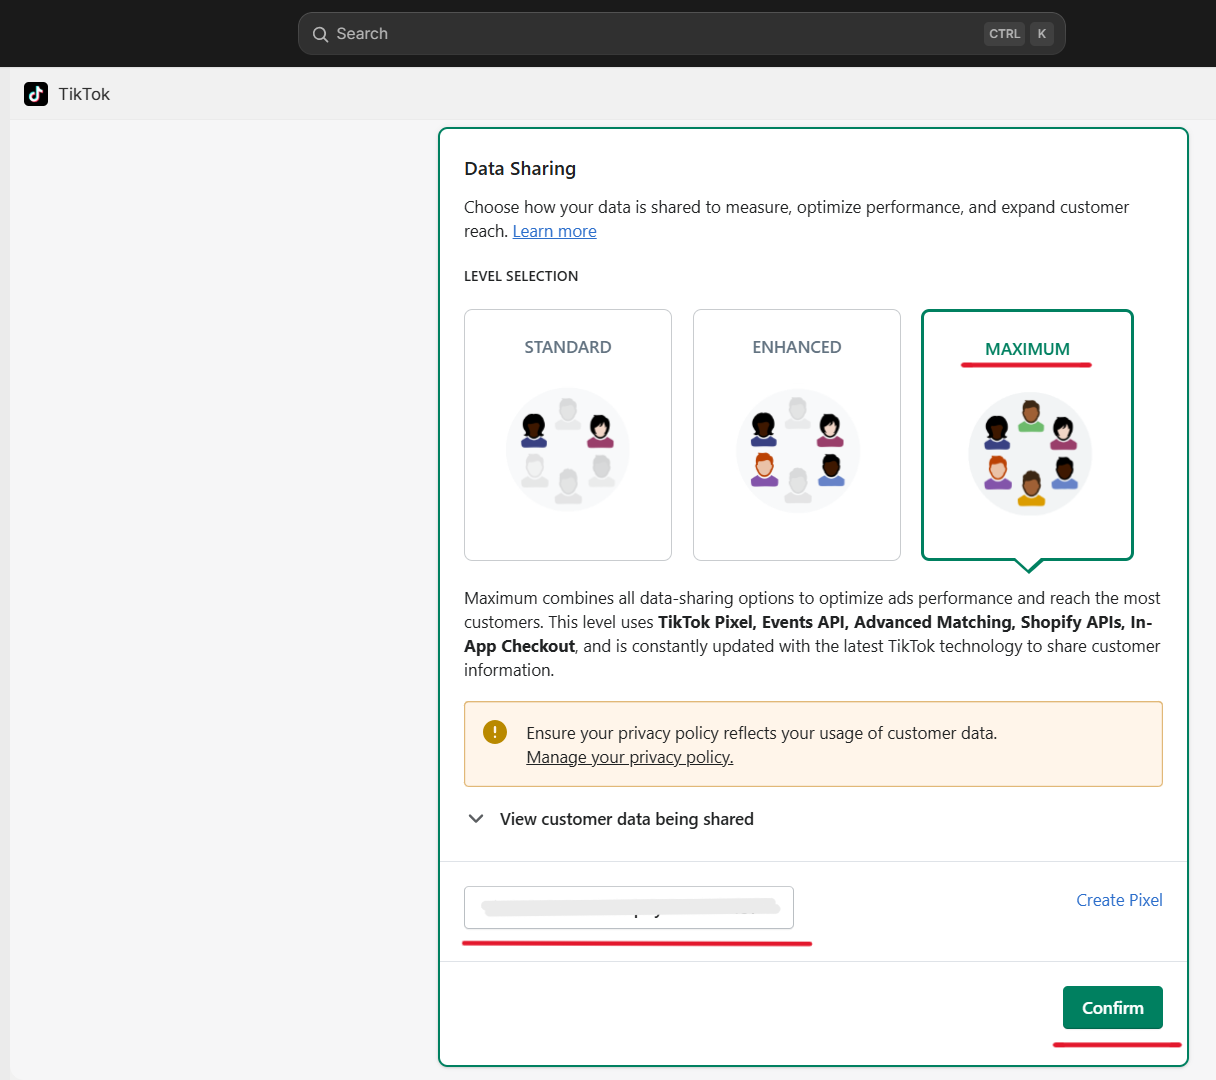The height and width of the screenshot is (1080, 1216).
Task: Select the STANDARD data sharing level
Action: [x=568, y=347]
